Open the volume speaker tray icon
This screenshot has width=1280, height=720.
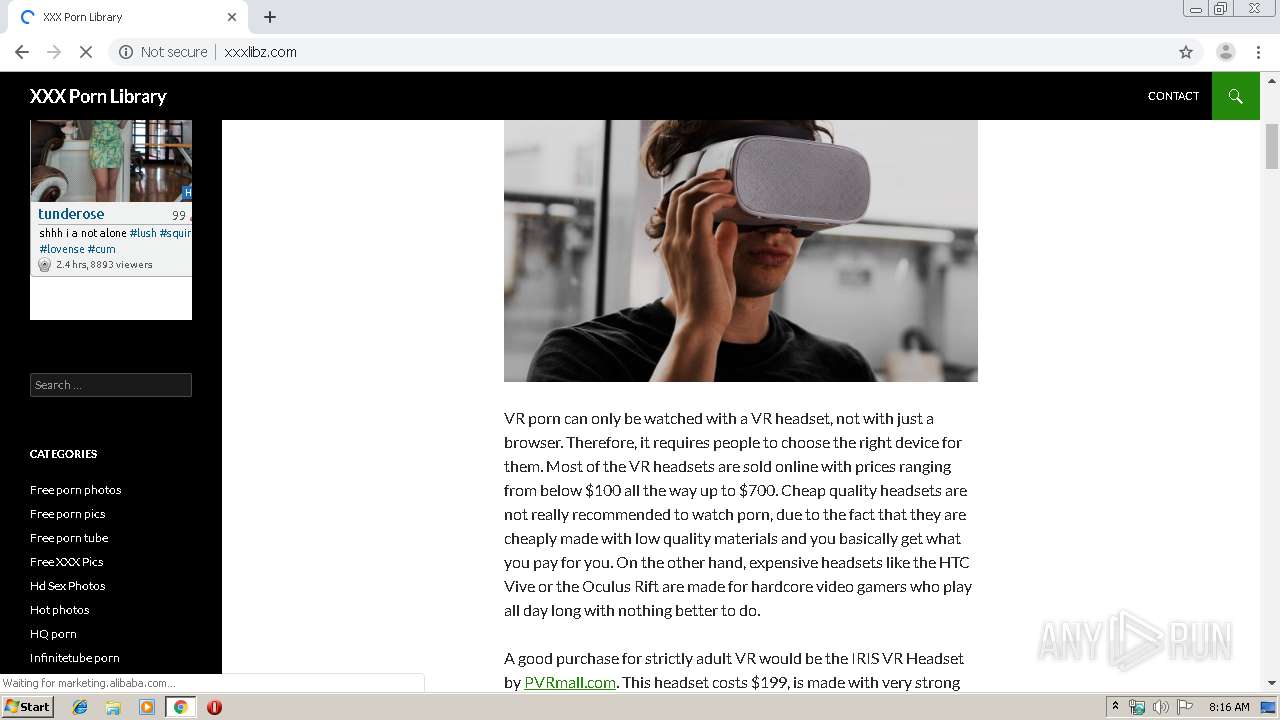click(1161, 707)
